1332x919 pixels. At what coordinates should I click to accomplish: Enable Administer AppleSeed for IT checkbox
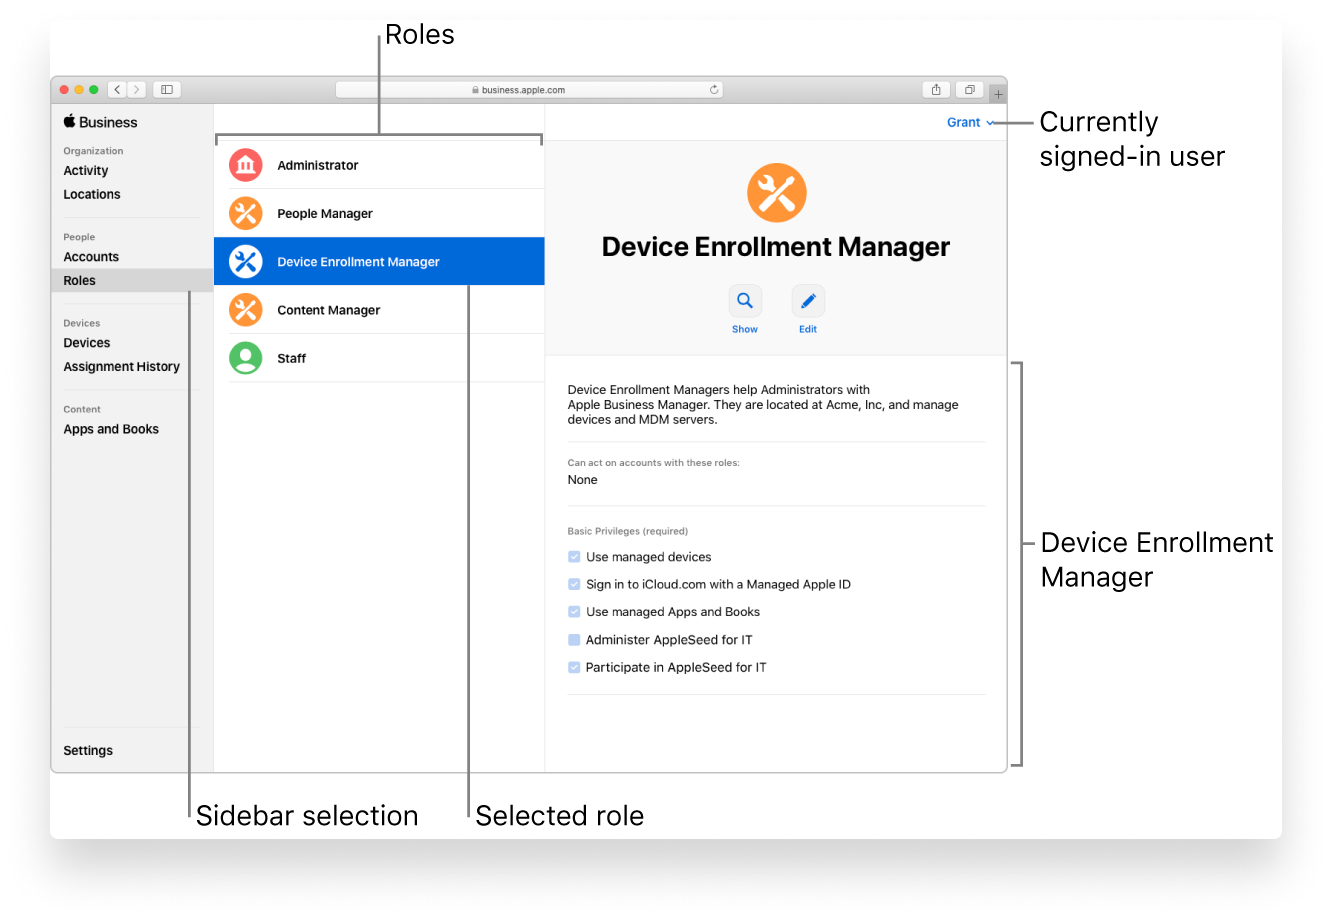[574, 640]
